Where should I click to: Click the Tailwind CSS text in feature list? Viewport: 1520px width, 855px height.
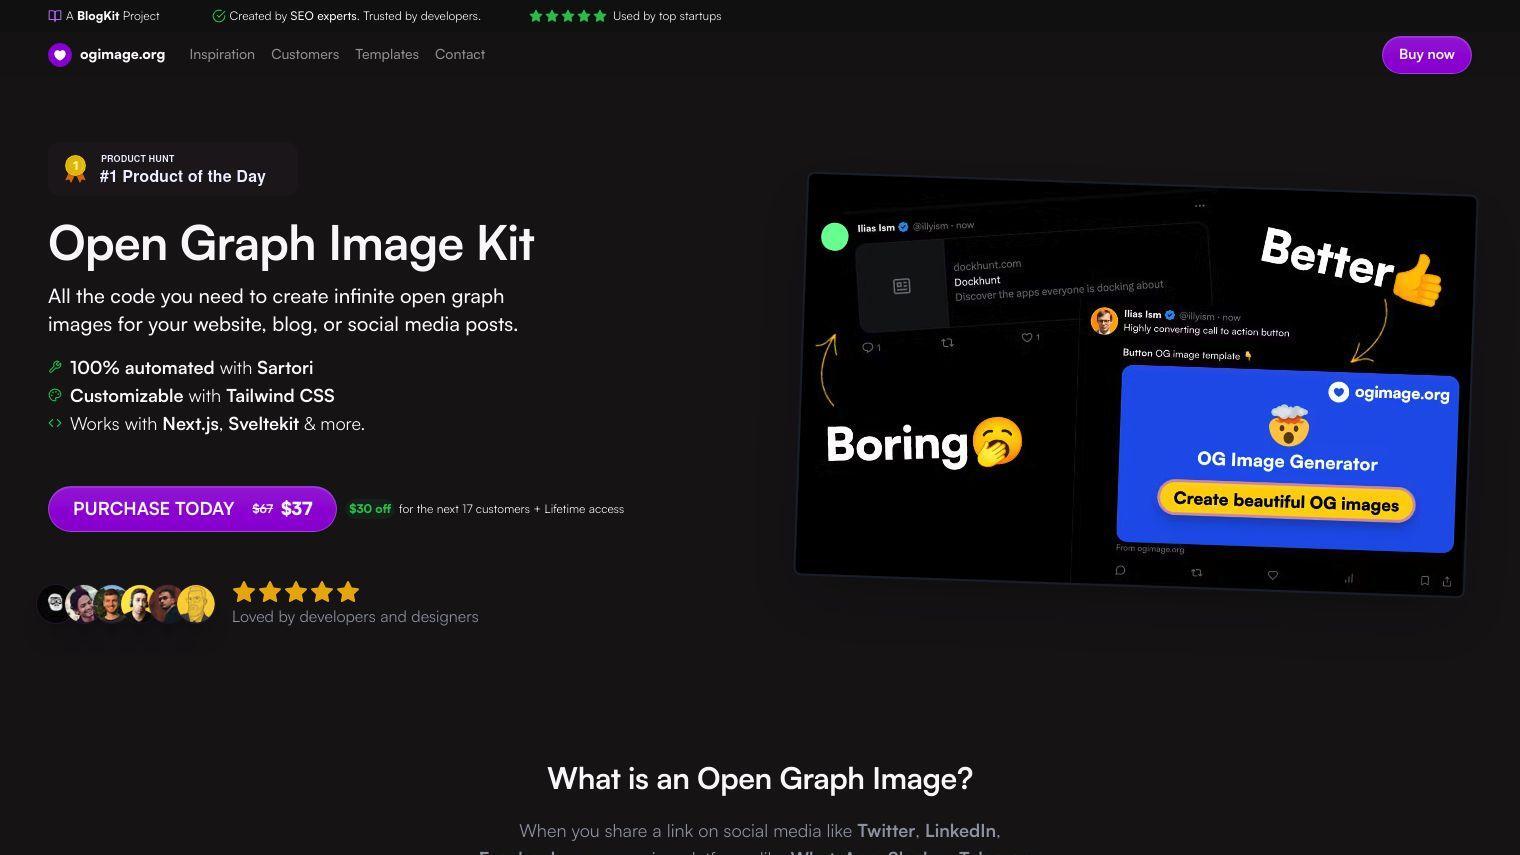[280, 396]
